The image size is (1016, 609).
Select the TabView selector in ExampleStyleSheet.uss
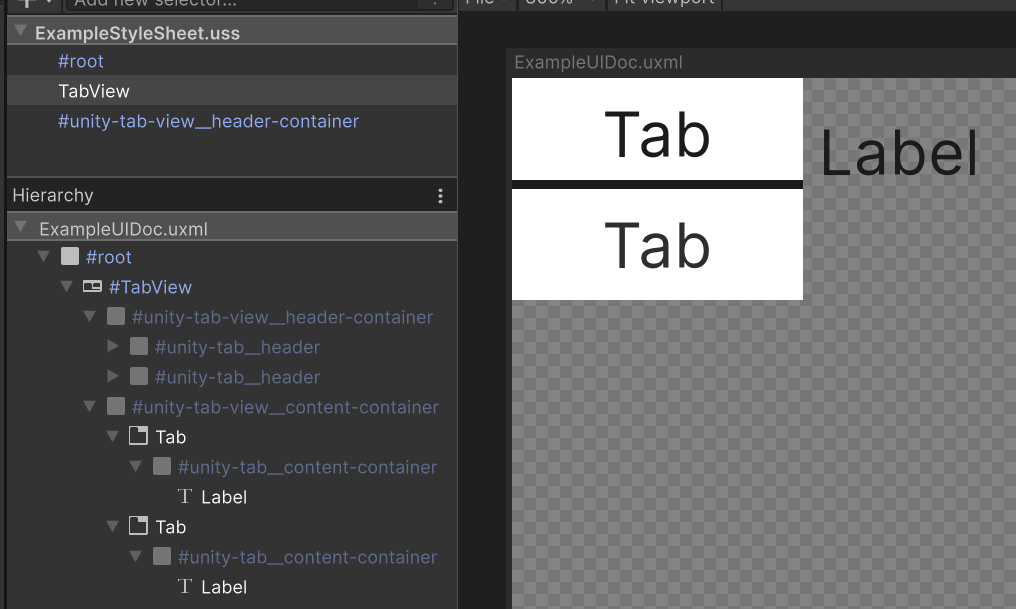[93, 91]
